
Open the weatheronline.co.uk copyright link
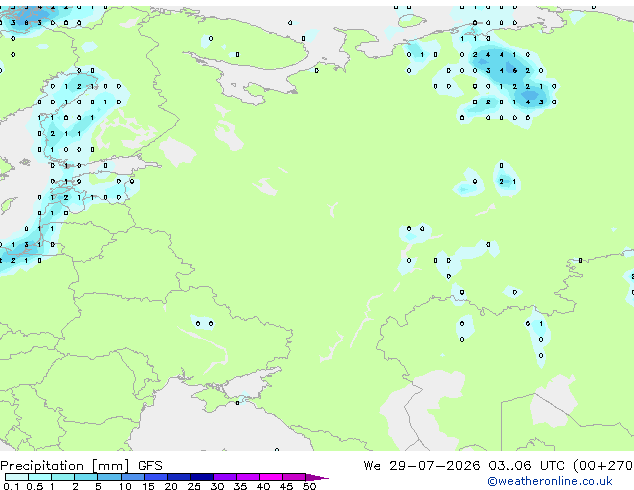click(x=550, y=481)
